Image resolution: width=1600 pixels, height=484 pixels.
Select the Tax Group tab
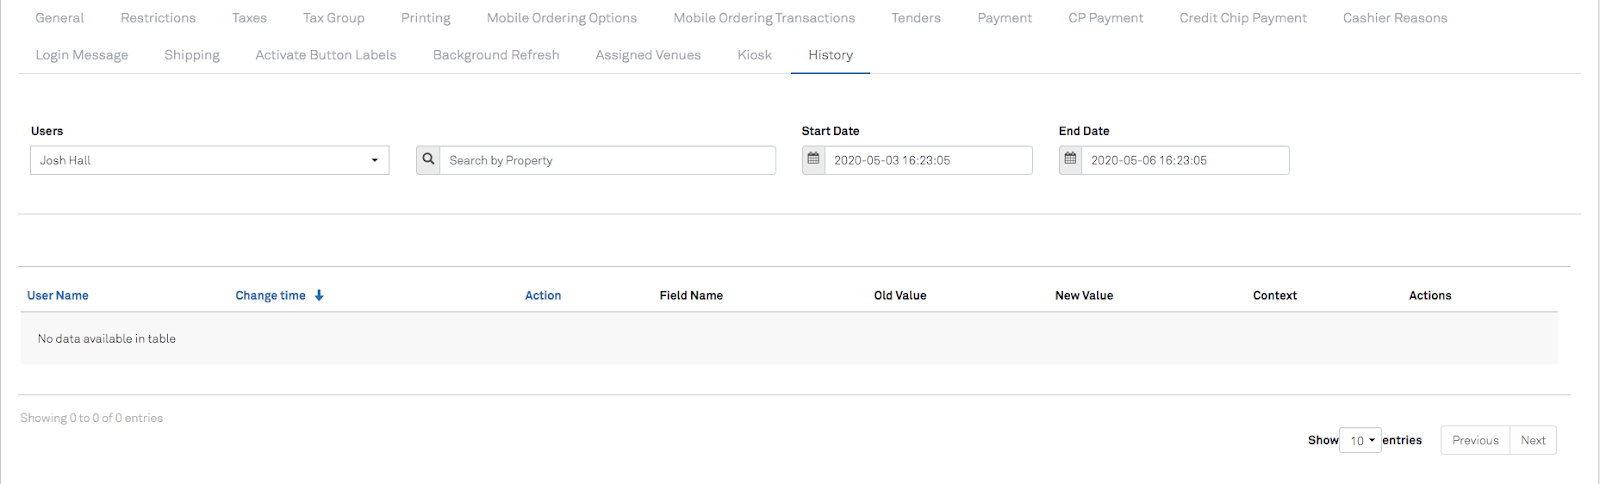(x=334, y=18)
